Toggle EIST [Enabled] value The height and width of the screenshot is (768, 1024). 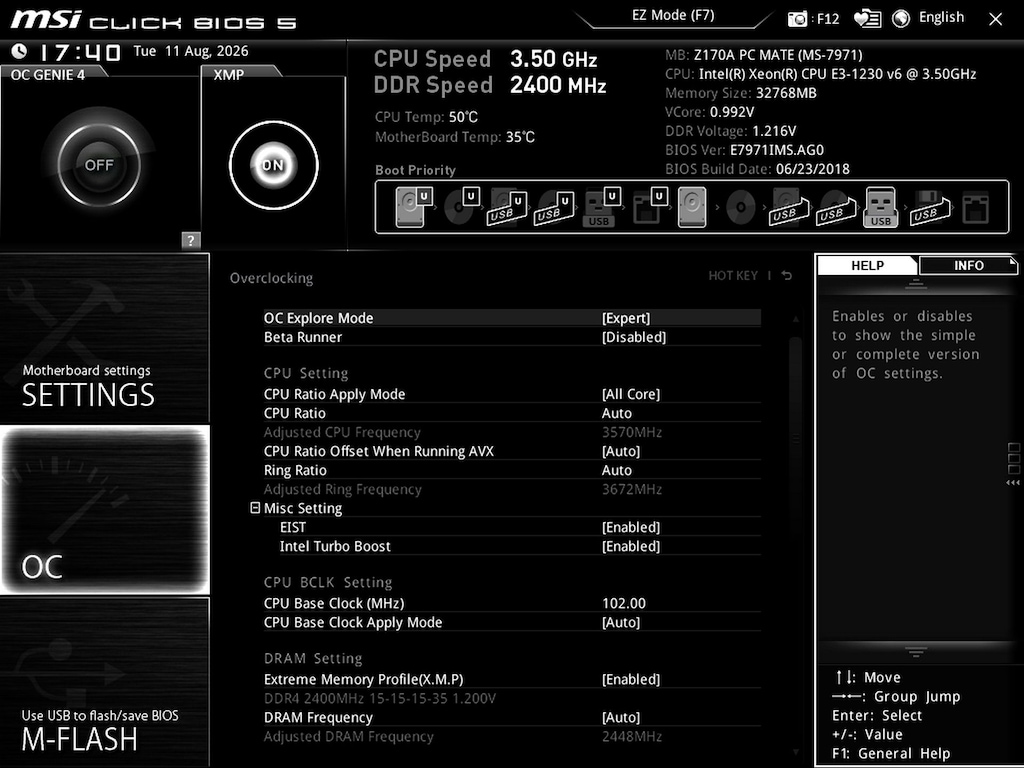click(x=631, y=527)
